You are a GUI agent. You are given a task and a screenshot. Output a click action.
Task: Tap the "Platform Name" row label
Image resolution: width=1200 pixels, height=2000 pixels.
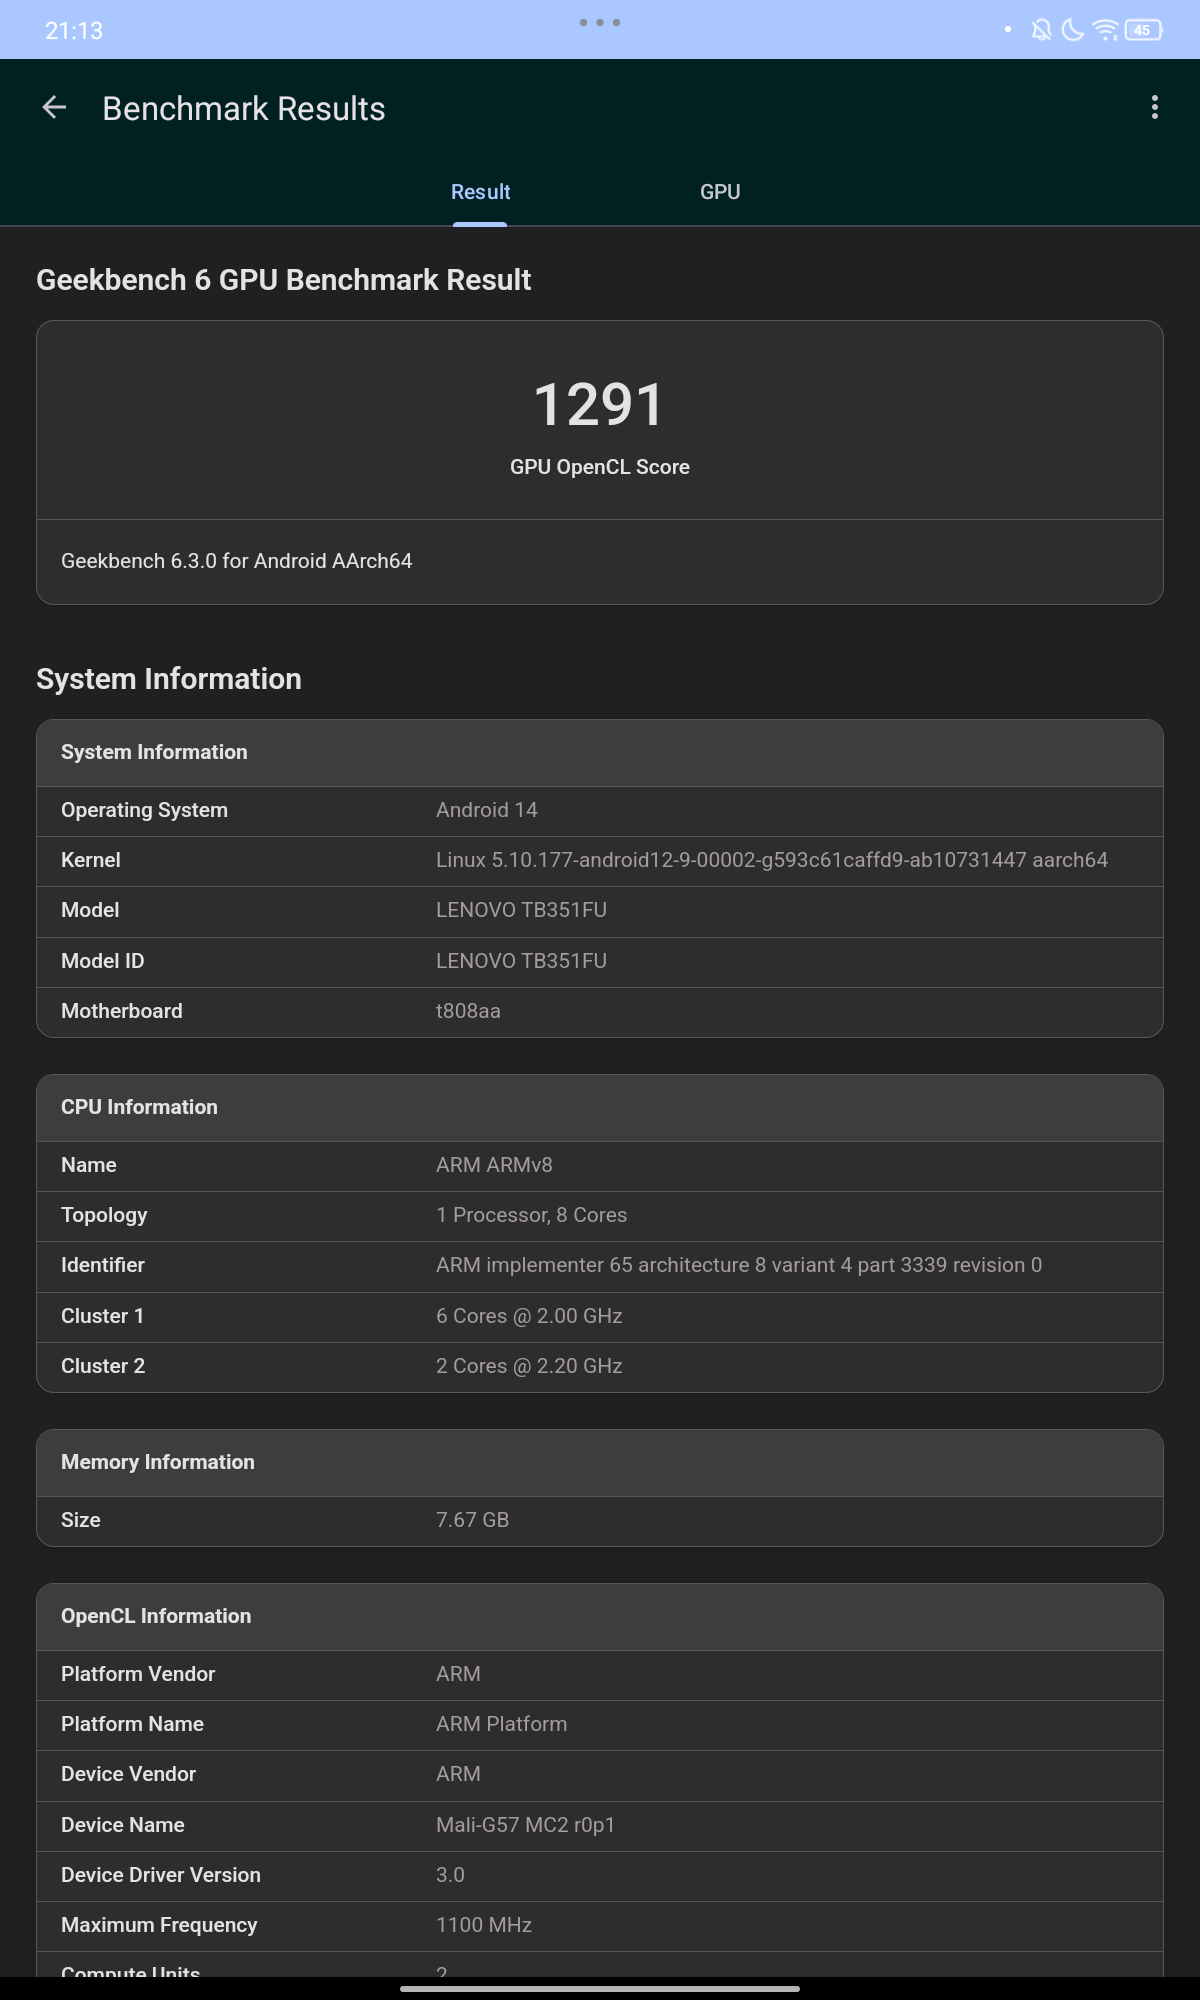132,1724
